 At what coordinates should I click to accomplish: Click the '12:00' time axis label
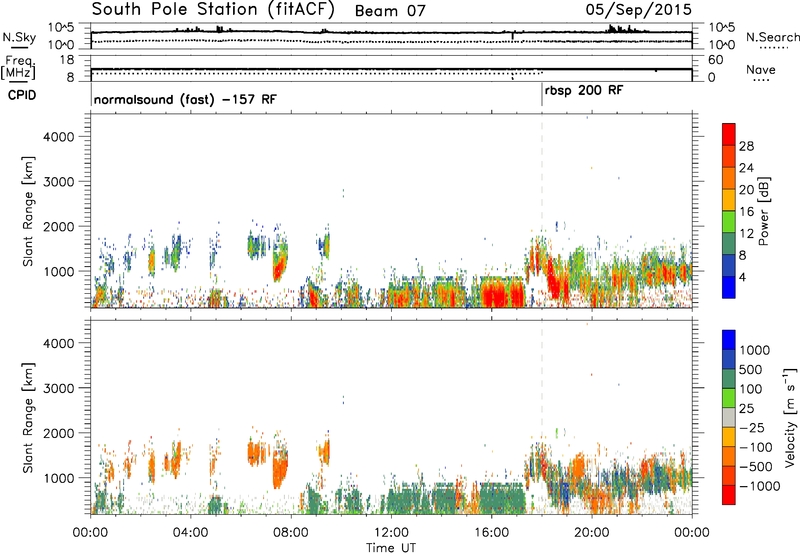coord(391,533)
